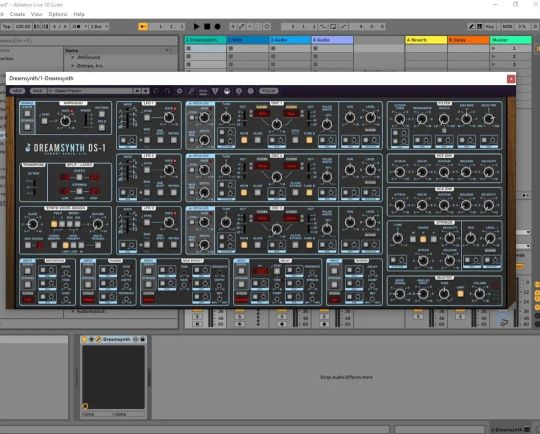Screen dimensions: 540x434
Task: Click the zoom magnifier icon in Dreamsynth
Action: pyautogui.click(x=191, y=91)
